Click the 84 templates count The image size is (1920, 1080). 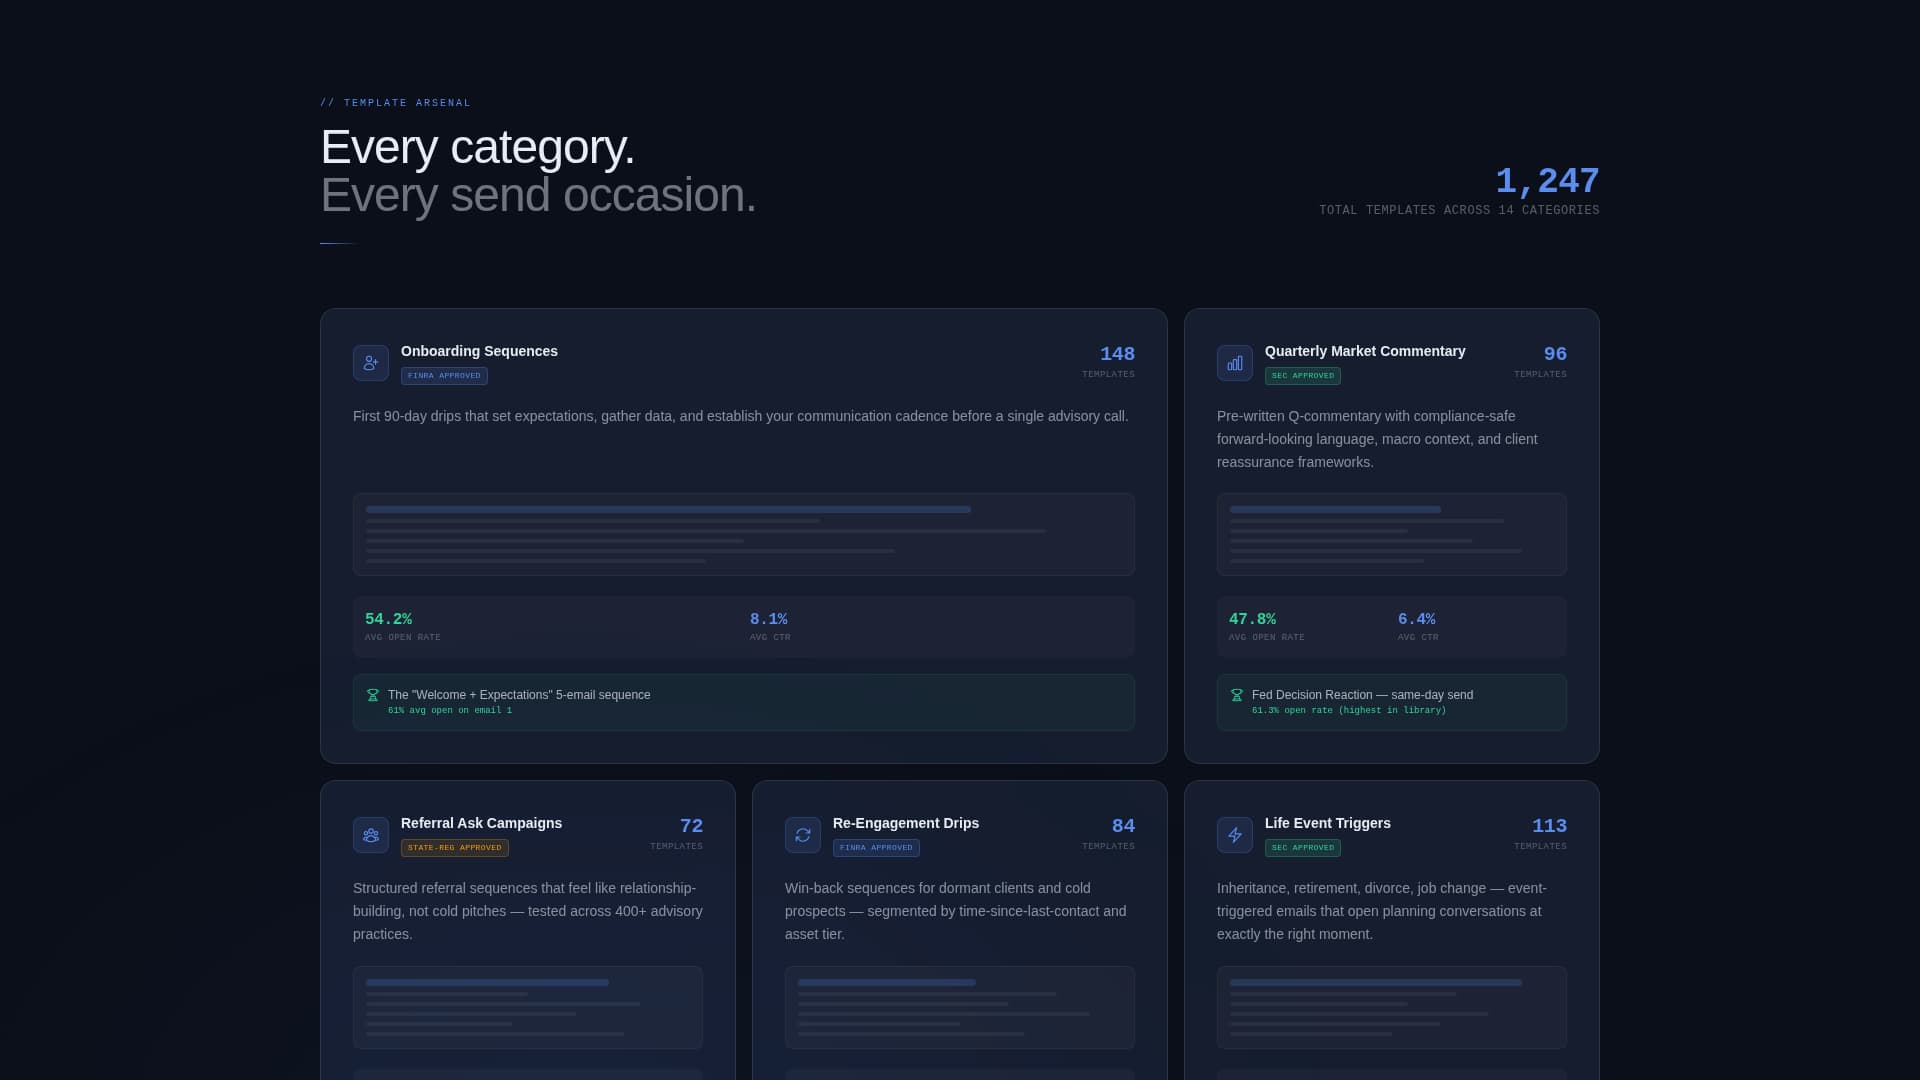tap(1123, 826)
